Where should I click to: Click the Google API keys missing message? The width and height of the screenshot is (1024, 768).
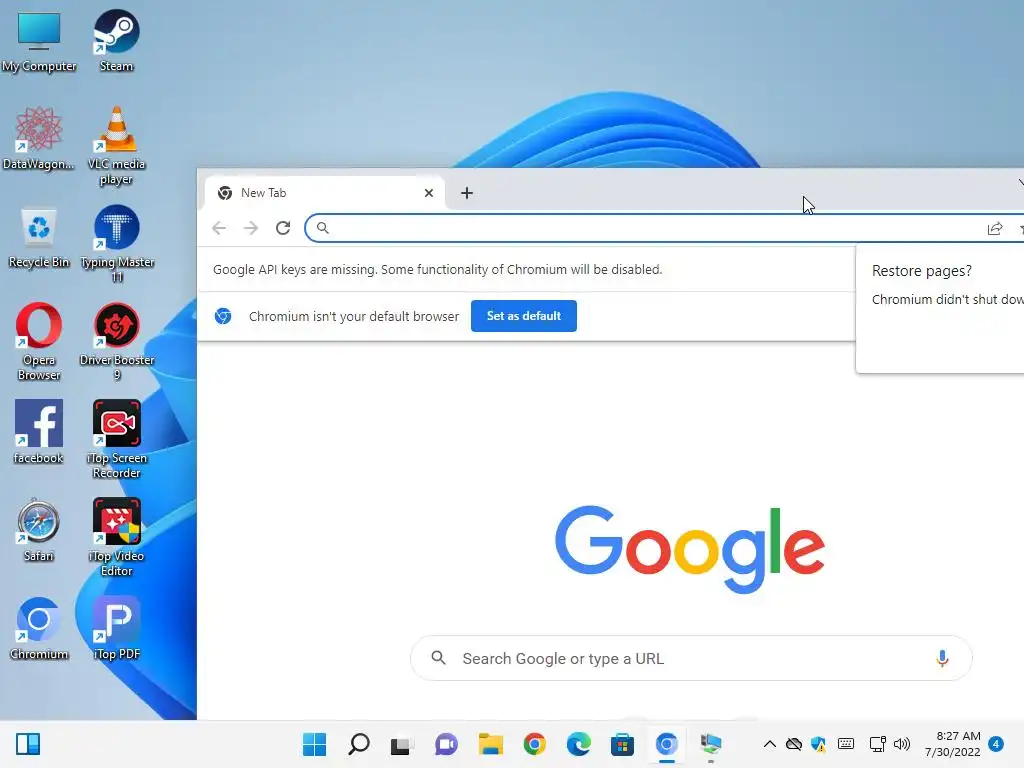tap(438, 270)
